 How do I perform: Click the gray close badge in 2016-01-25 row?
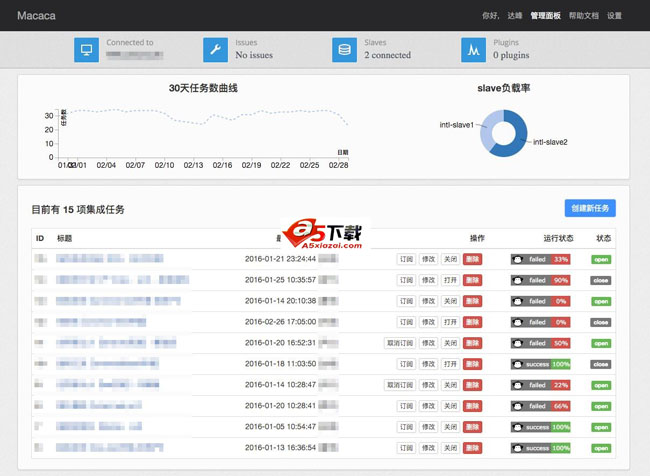click(x=601, y=281)
